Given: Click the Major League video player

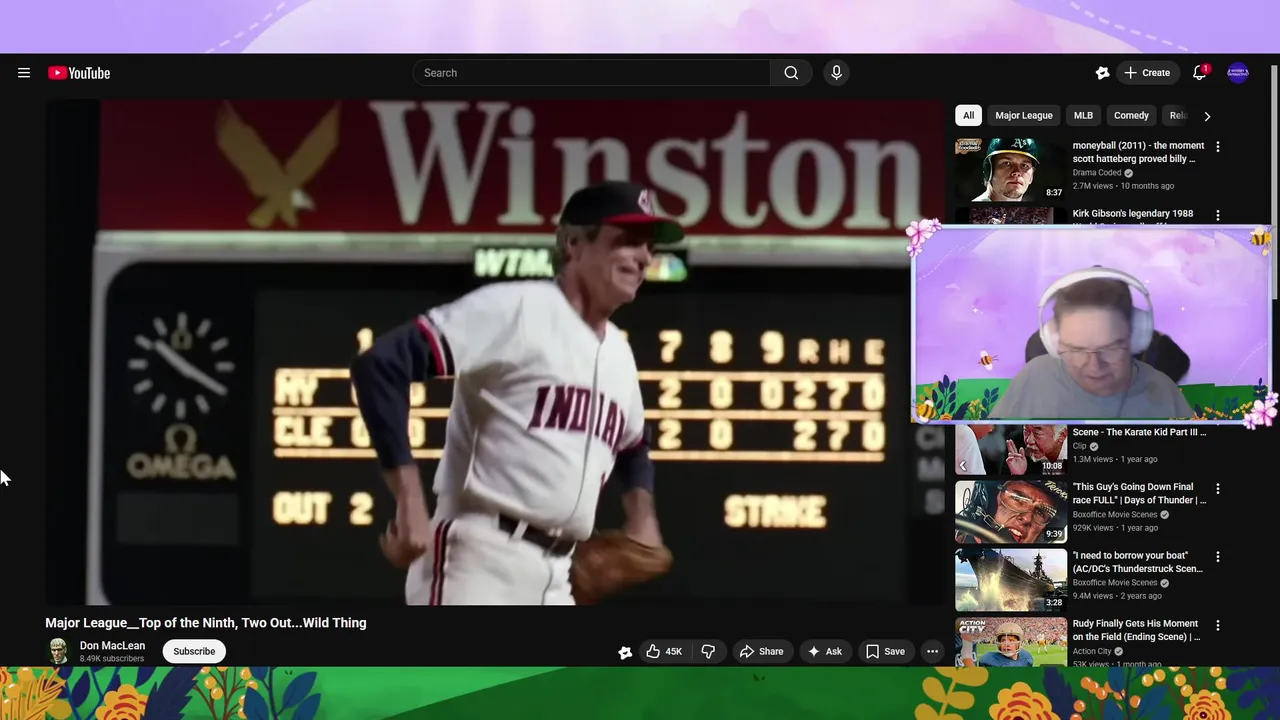Looking at the screenshot, I should point(495,352).
